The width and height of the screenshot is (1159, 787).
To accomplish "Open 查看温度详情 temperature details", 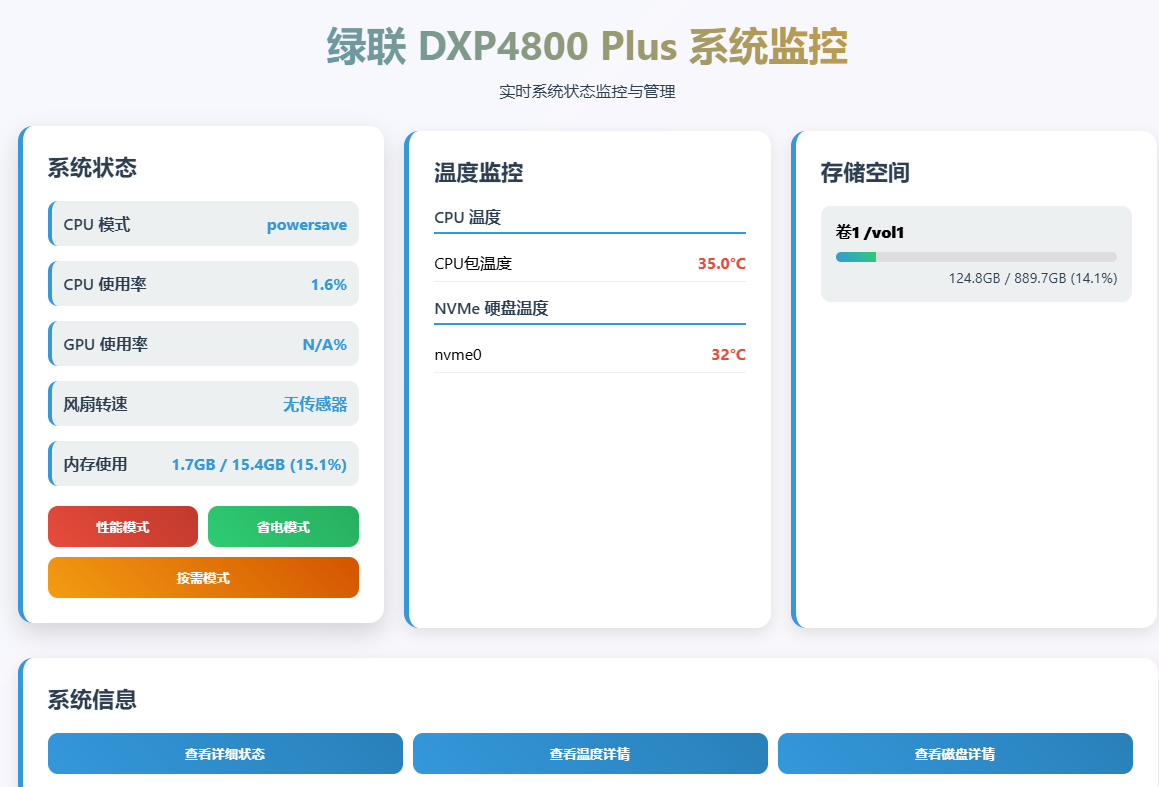I will 590,753.
